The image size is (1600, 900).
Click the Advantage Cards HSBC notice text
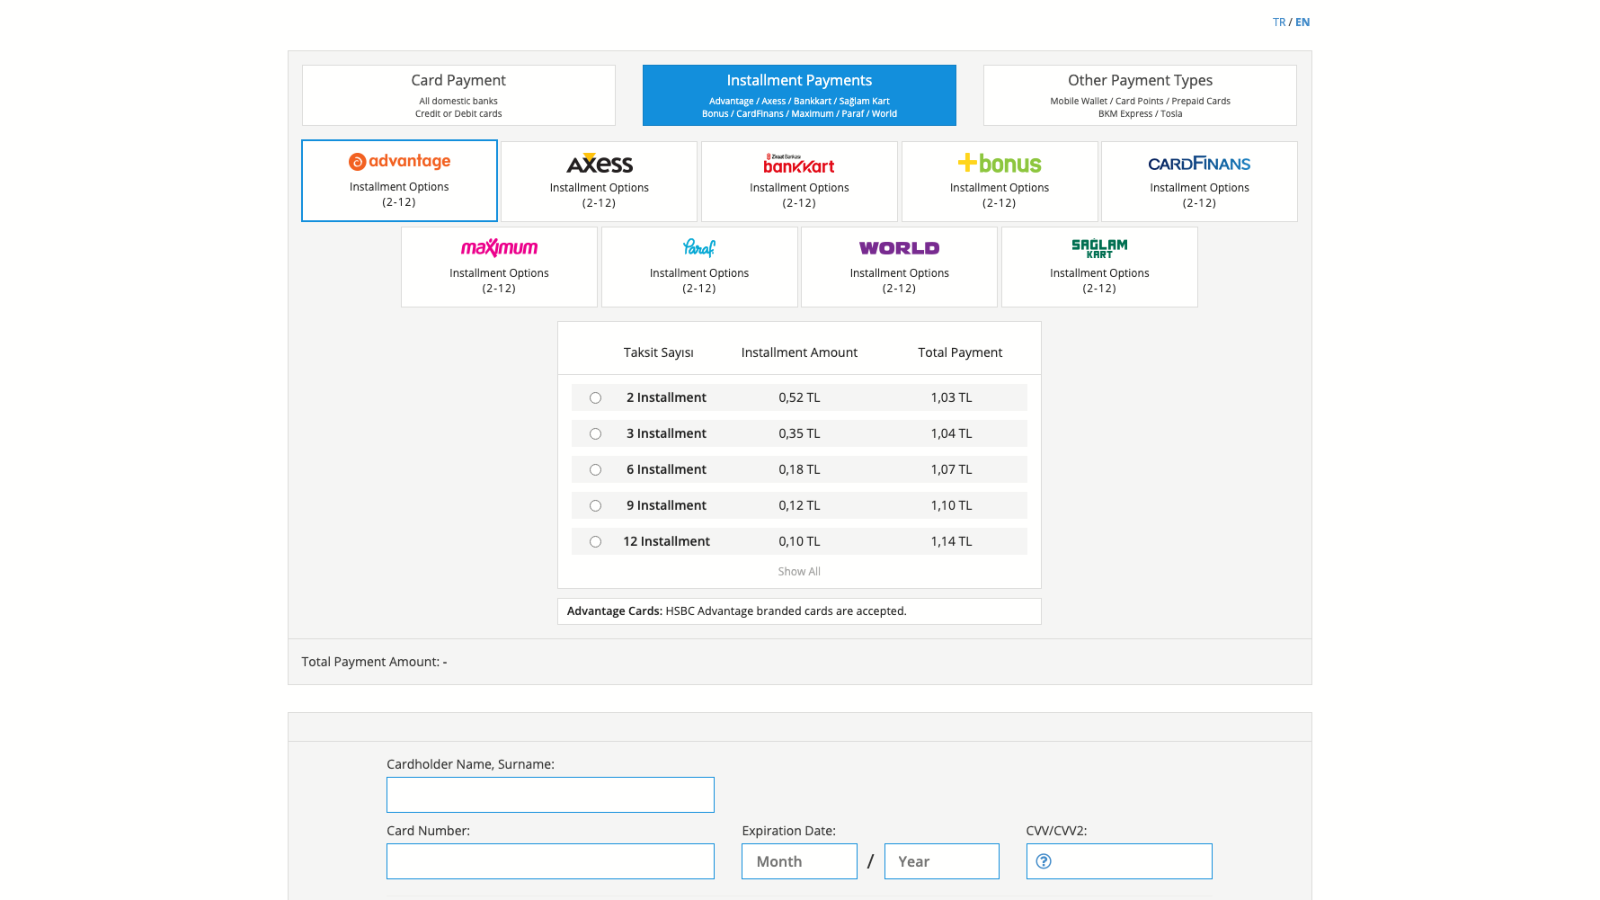point(736,611)
